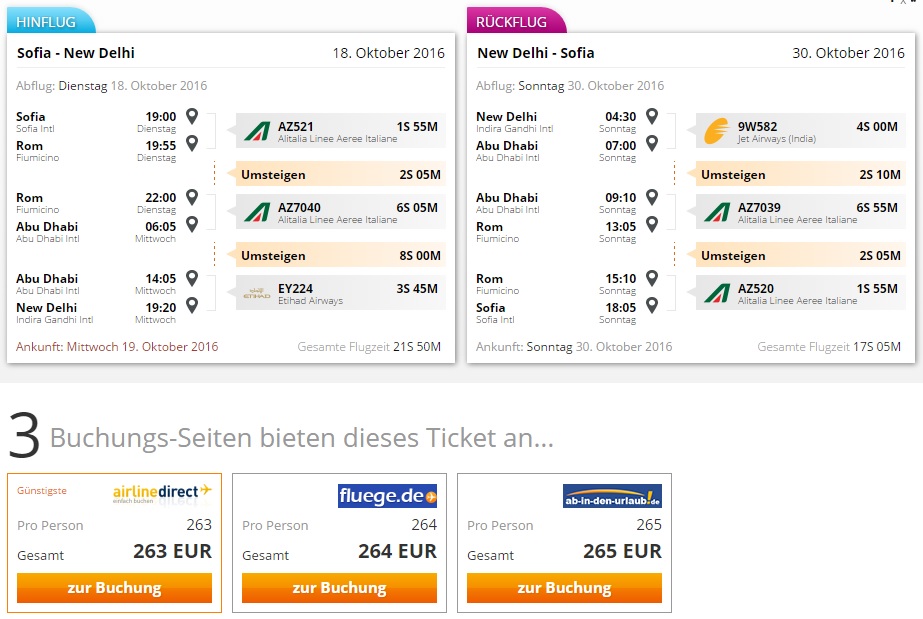923x619 pixels.
Task: Open the ab-in-den-urlaub.de logo
Action: point(612,496)
